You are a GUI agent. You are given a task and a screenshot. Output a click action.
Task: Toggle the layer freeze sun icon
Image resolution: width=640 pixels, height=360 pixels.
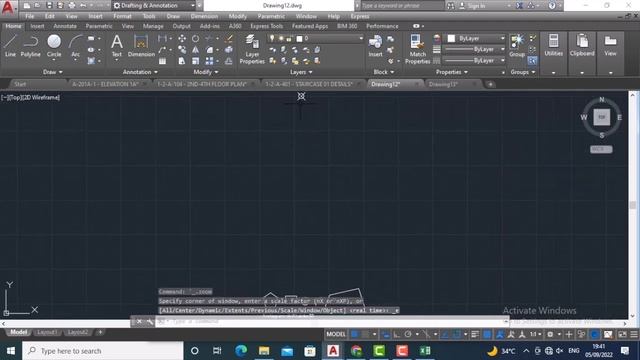pos(281,38)
